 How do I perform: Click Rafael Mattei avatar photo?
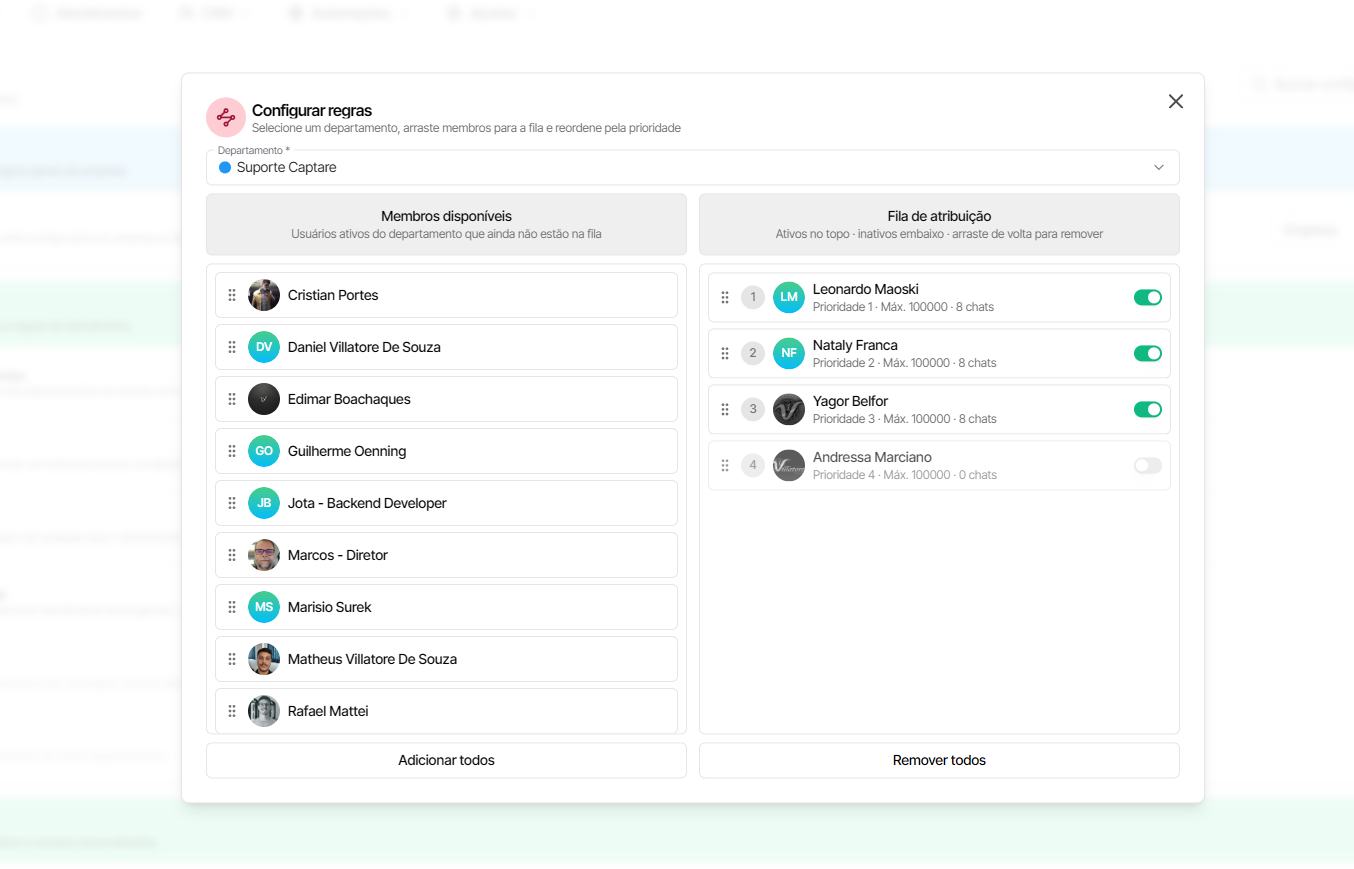(x=264, y=711)
